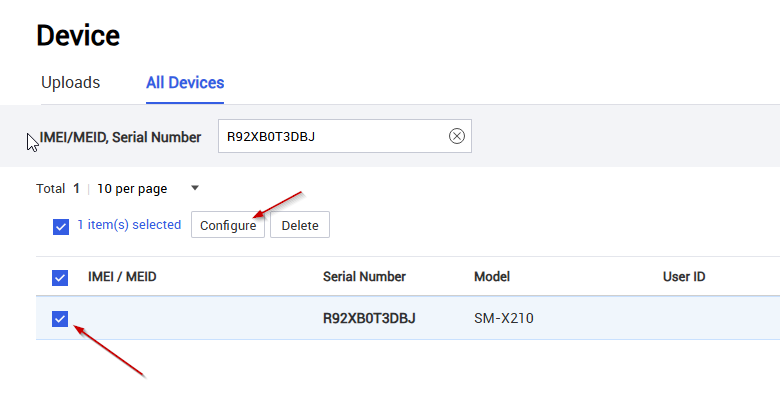780x419 pixels.
Task: Toggle the select-all checkbox in table header
Action: 60,278
